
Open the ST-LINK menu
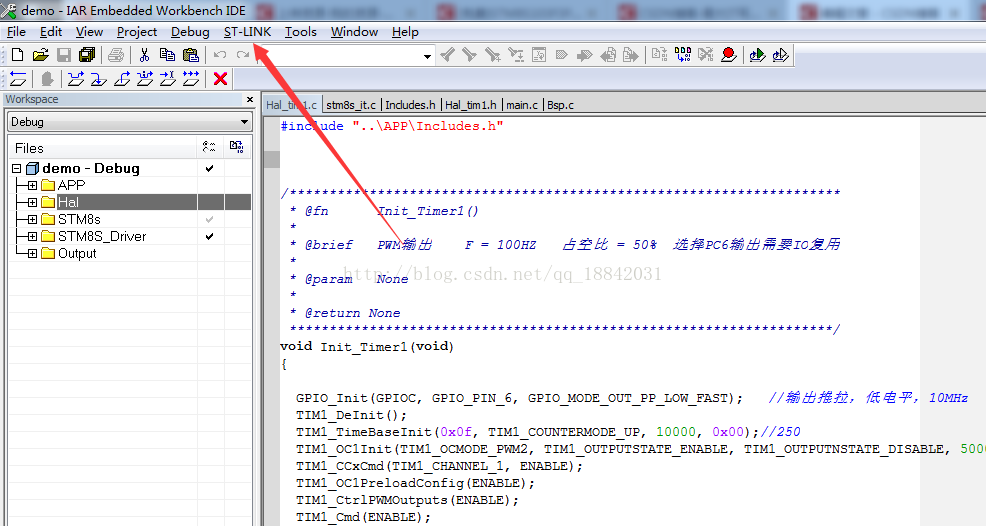[247, 31]
